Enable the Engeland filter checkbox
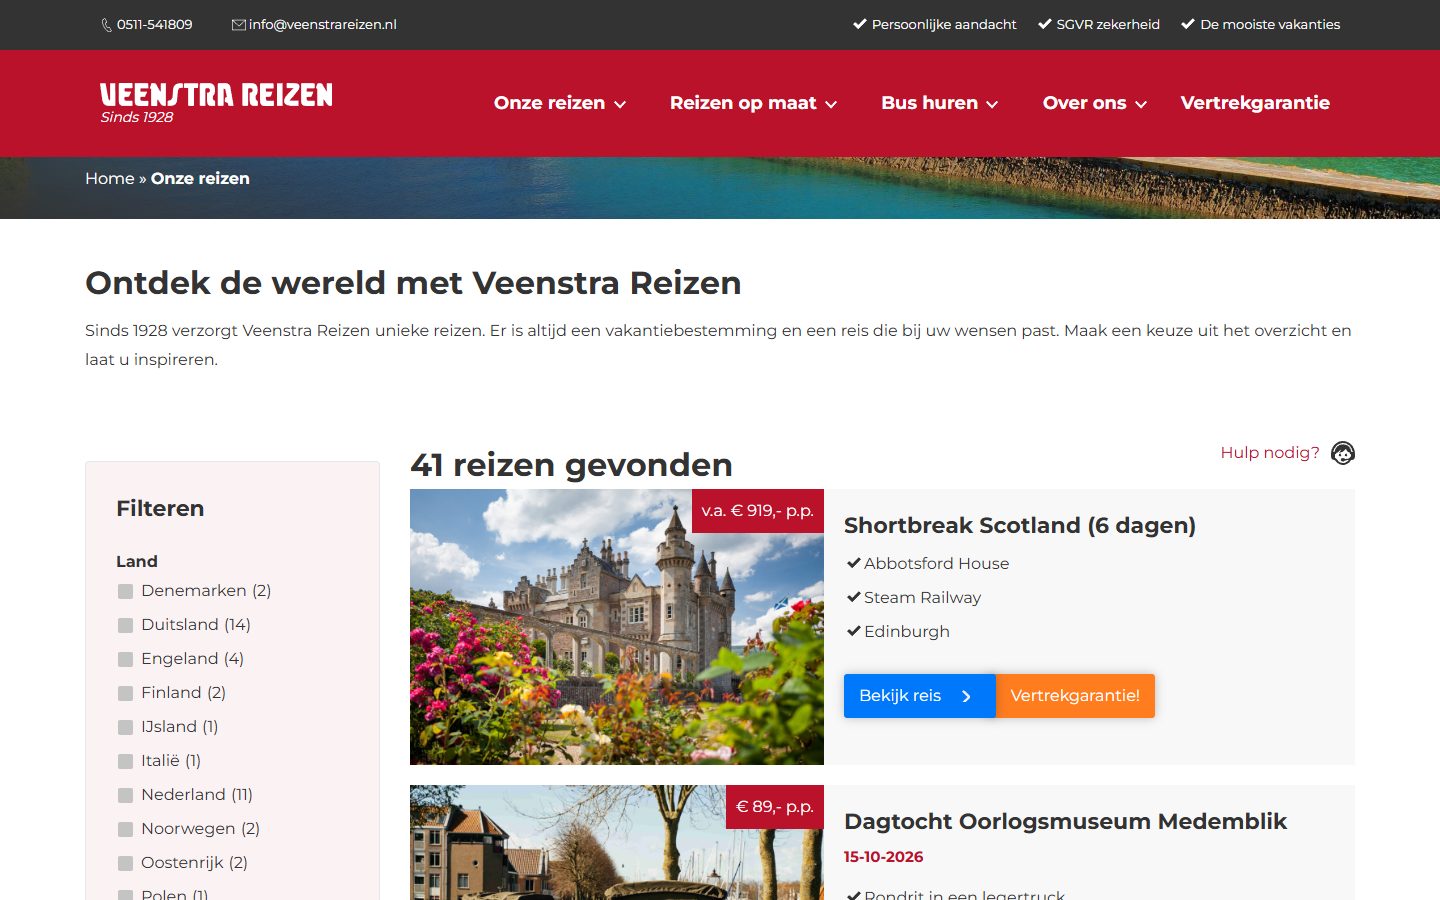The height and width of the screenshot is (900, 1440). (x=125, y=659)
